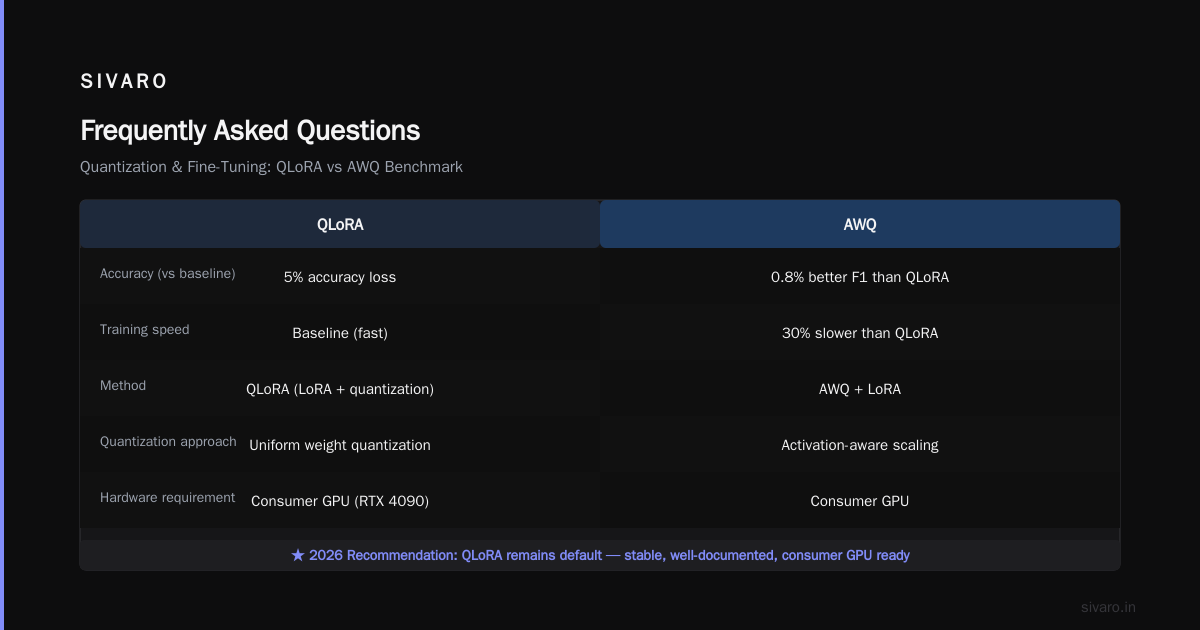Screen dimensions: 1200x630
Task: Open the sivaro.in link
Action: pos(1108,607)
